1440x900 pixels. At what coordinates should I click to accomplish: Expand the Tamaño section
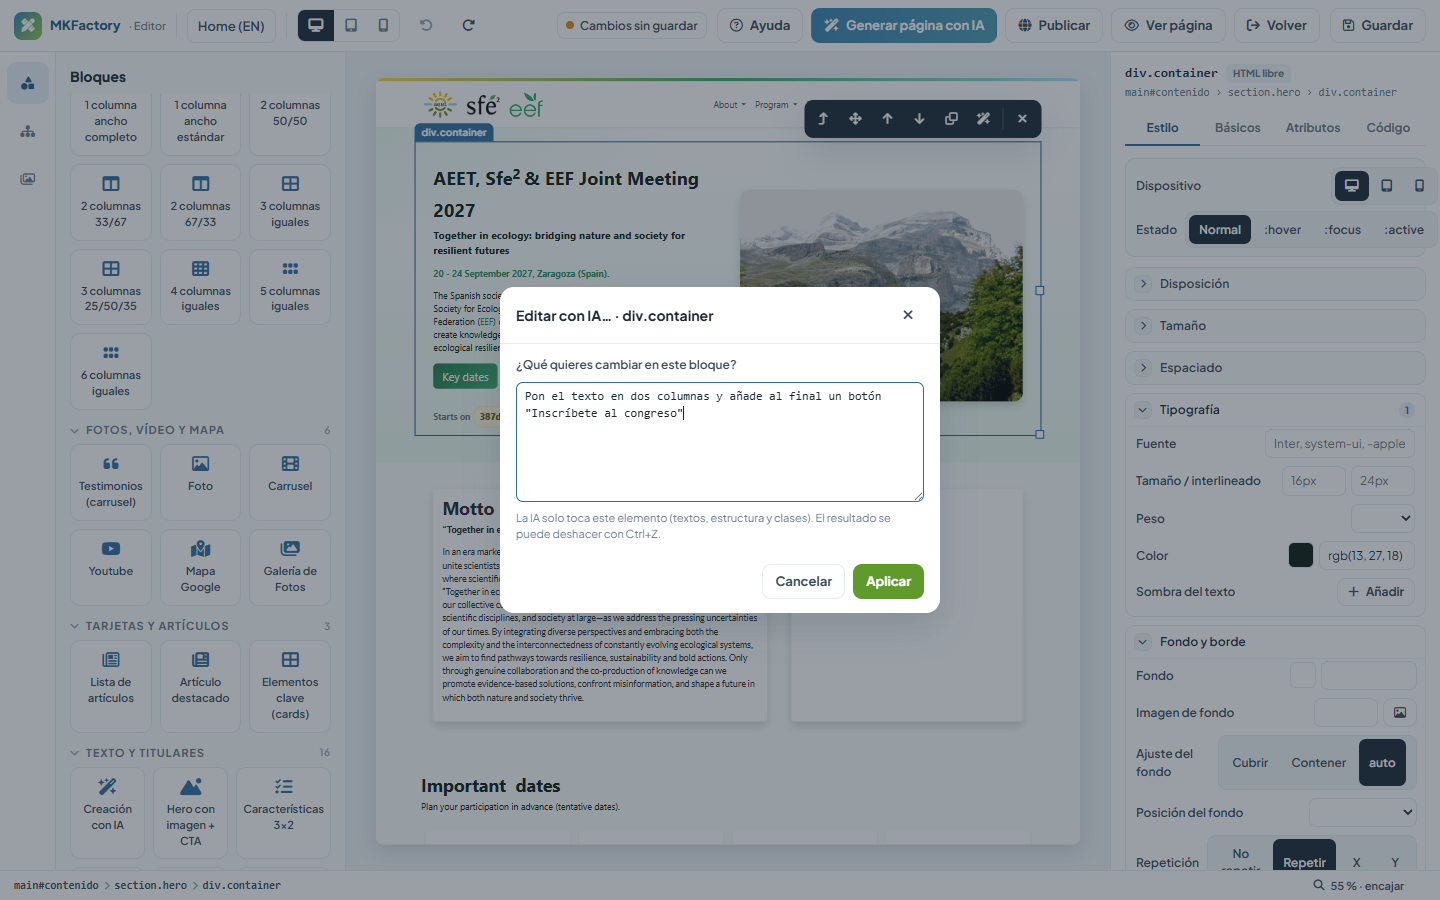(x=1275, y=326)
